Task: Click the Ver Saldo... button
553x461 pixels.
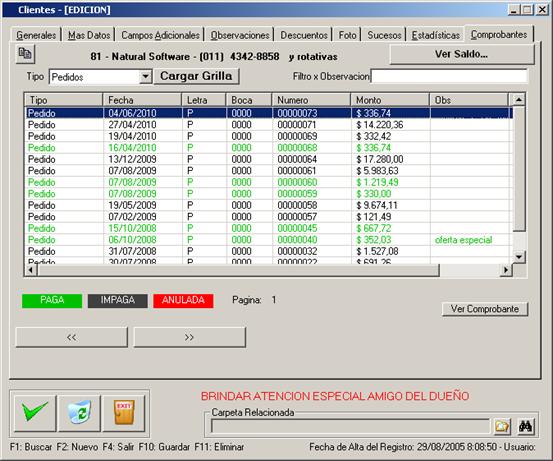Action: [x=462, y=54]
